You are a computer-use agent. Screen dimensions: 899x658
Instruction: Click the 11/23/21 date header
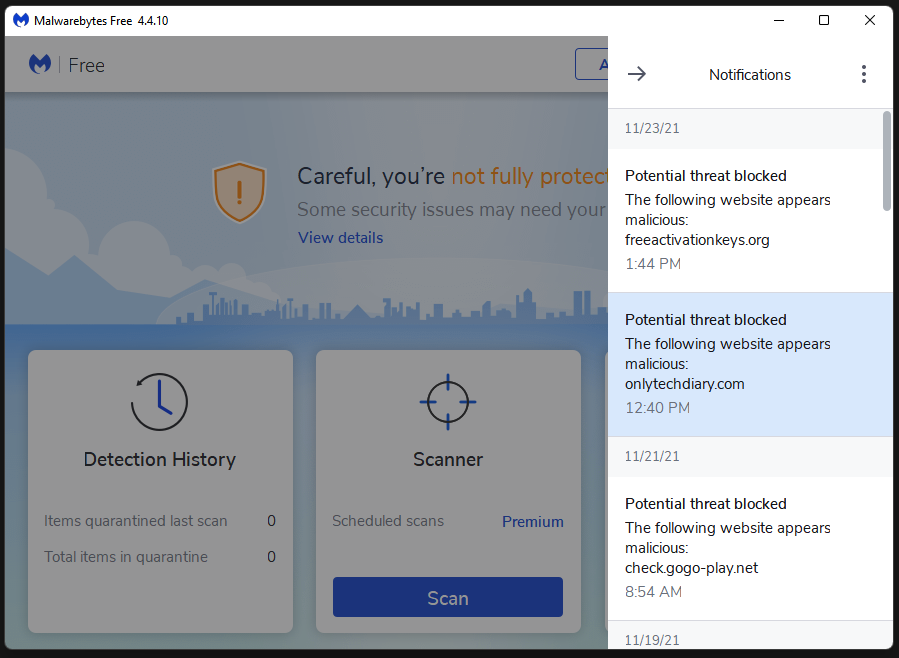652,128
